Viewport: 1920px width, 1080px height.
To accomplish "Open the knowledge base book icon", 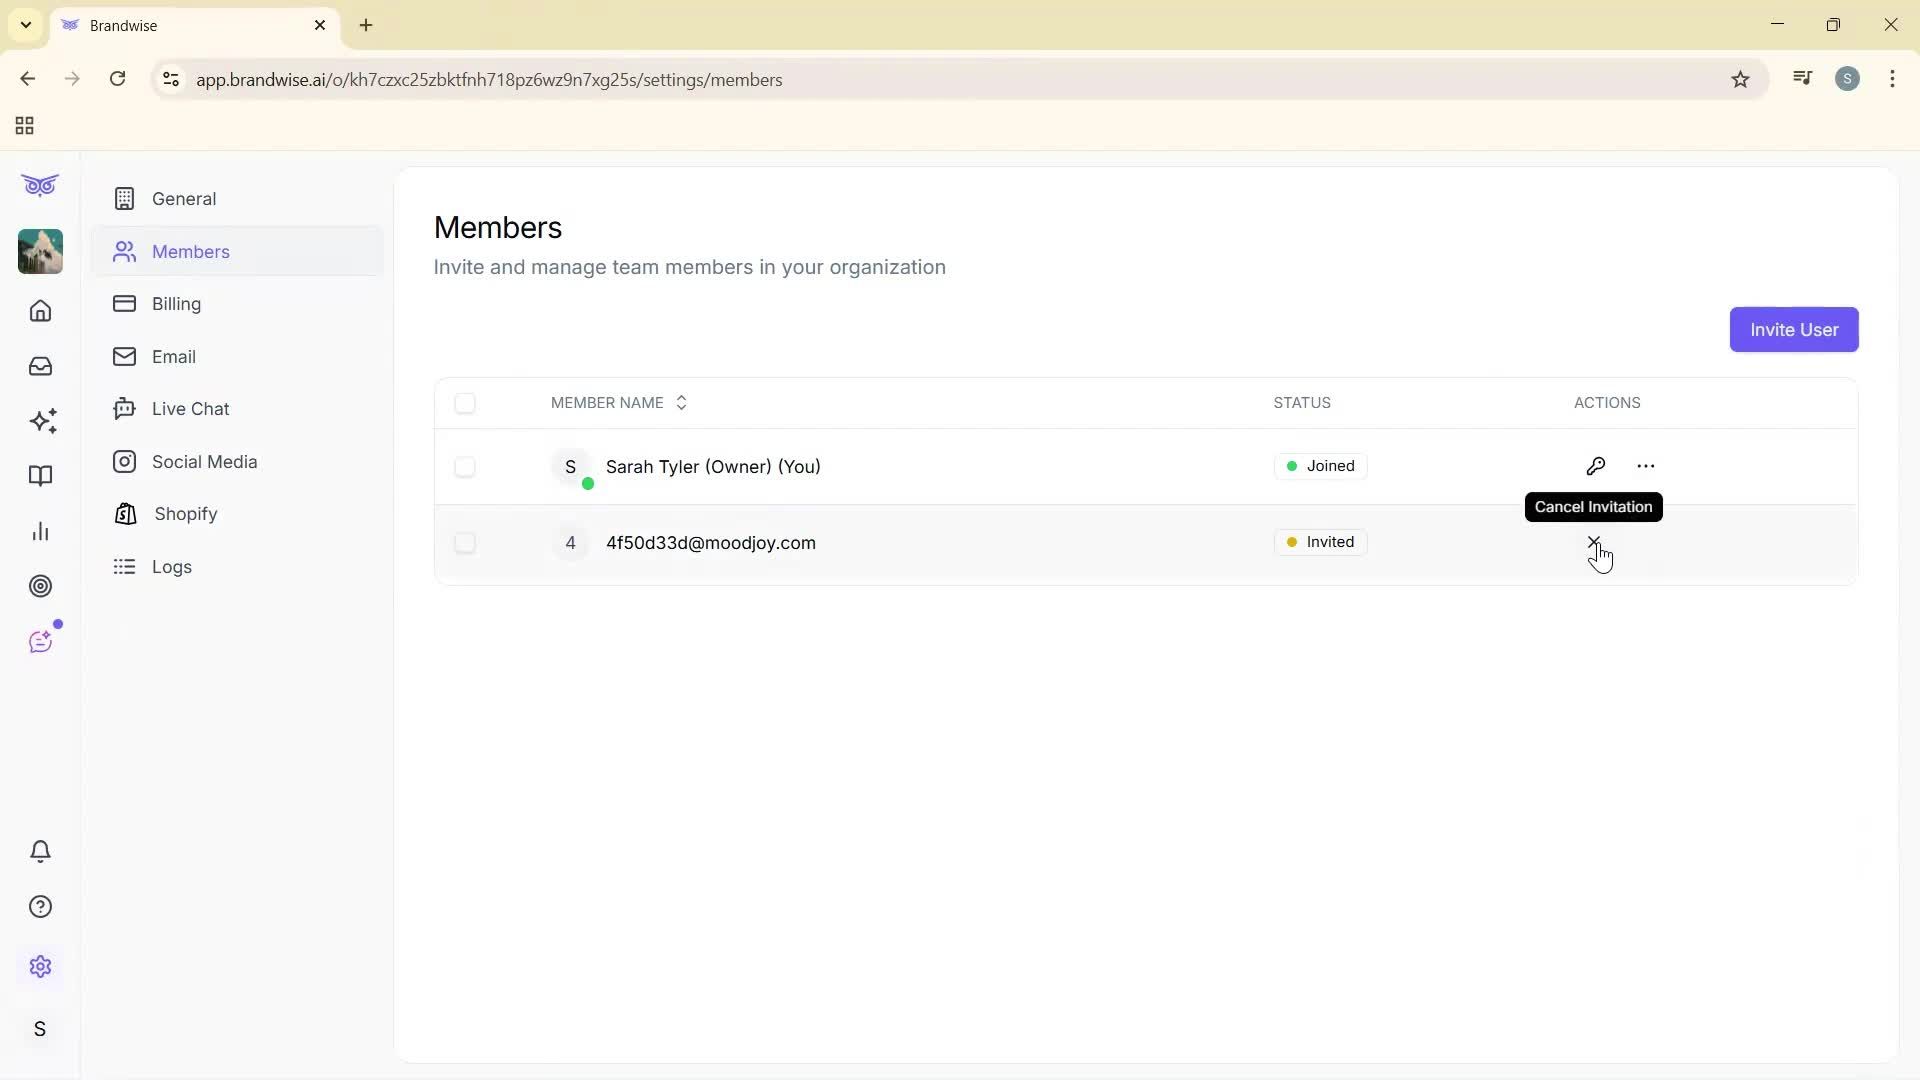I will click(x=40, y=476).
